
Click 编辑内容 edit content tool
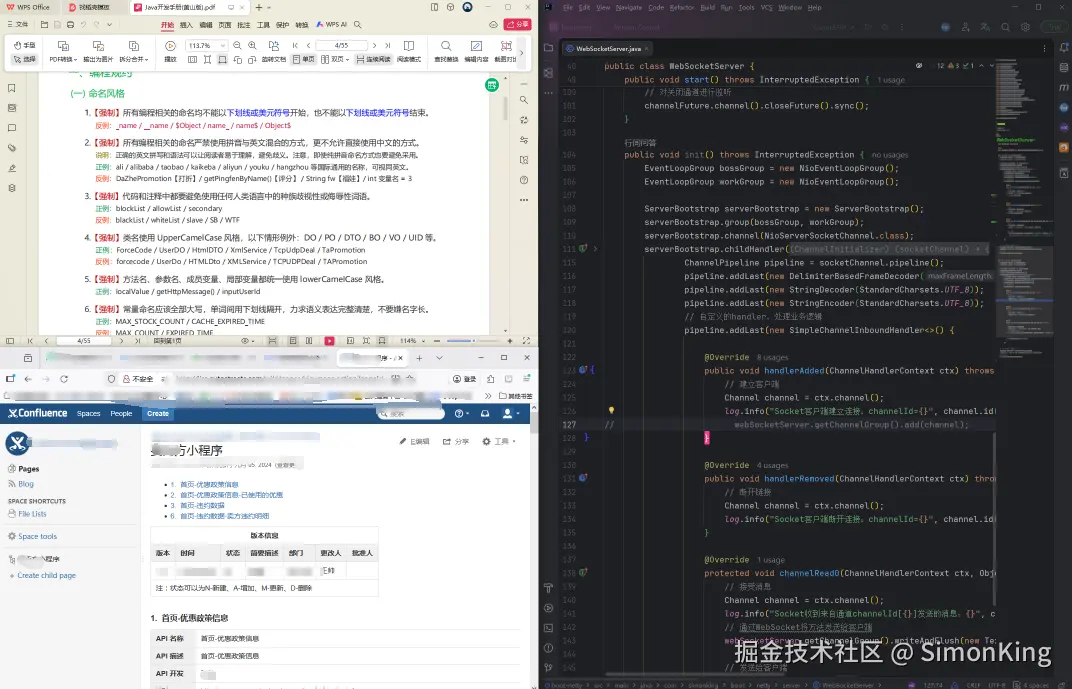[476, 52]
